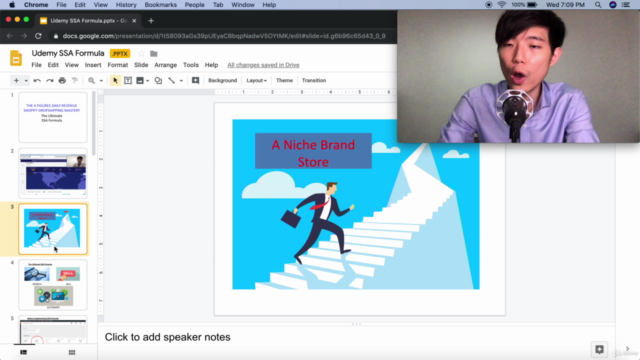Click the Transition button
The width and height of the screenshot is (640, 360).
[x=314, y=80]
